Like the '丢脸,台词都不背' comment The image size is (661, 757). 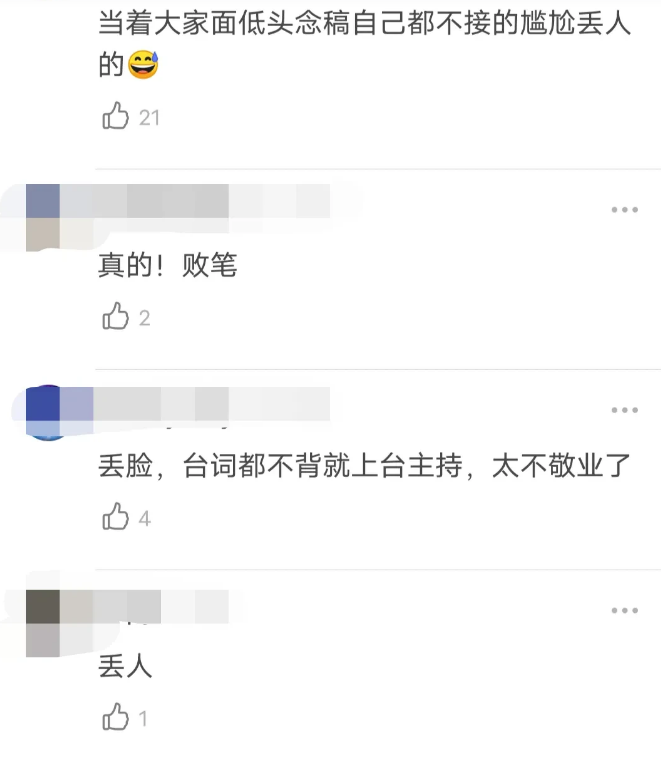pos(115,517)
